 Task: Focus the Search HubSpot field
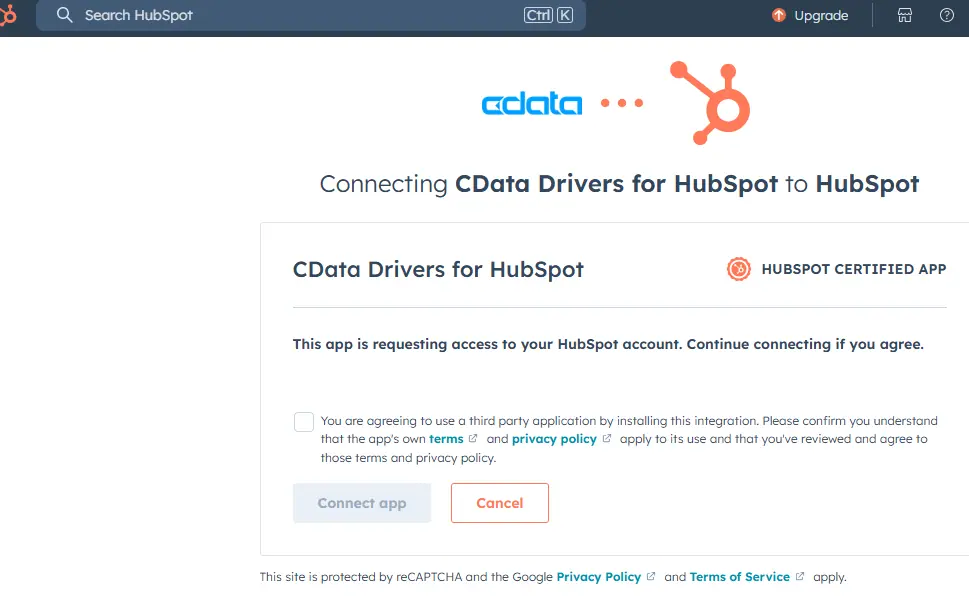(x=300, y=15)
